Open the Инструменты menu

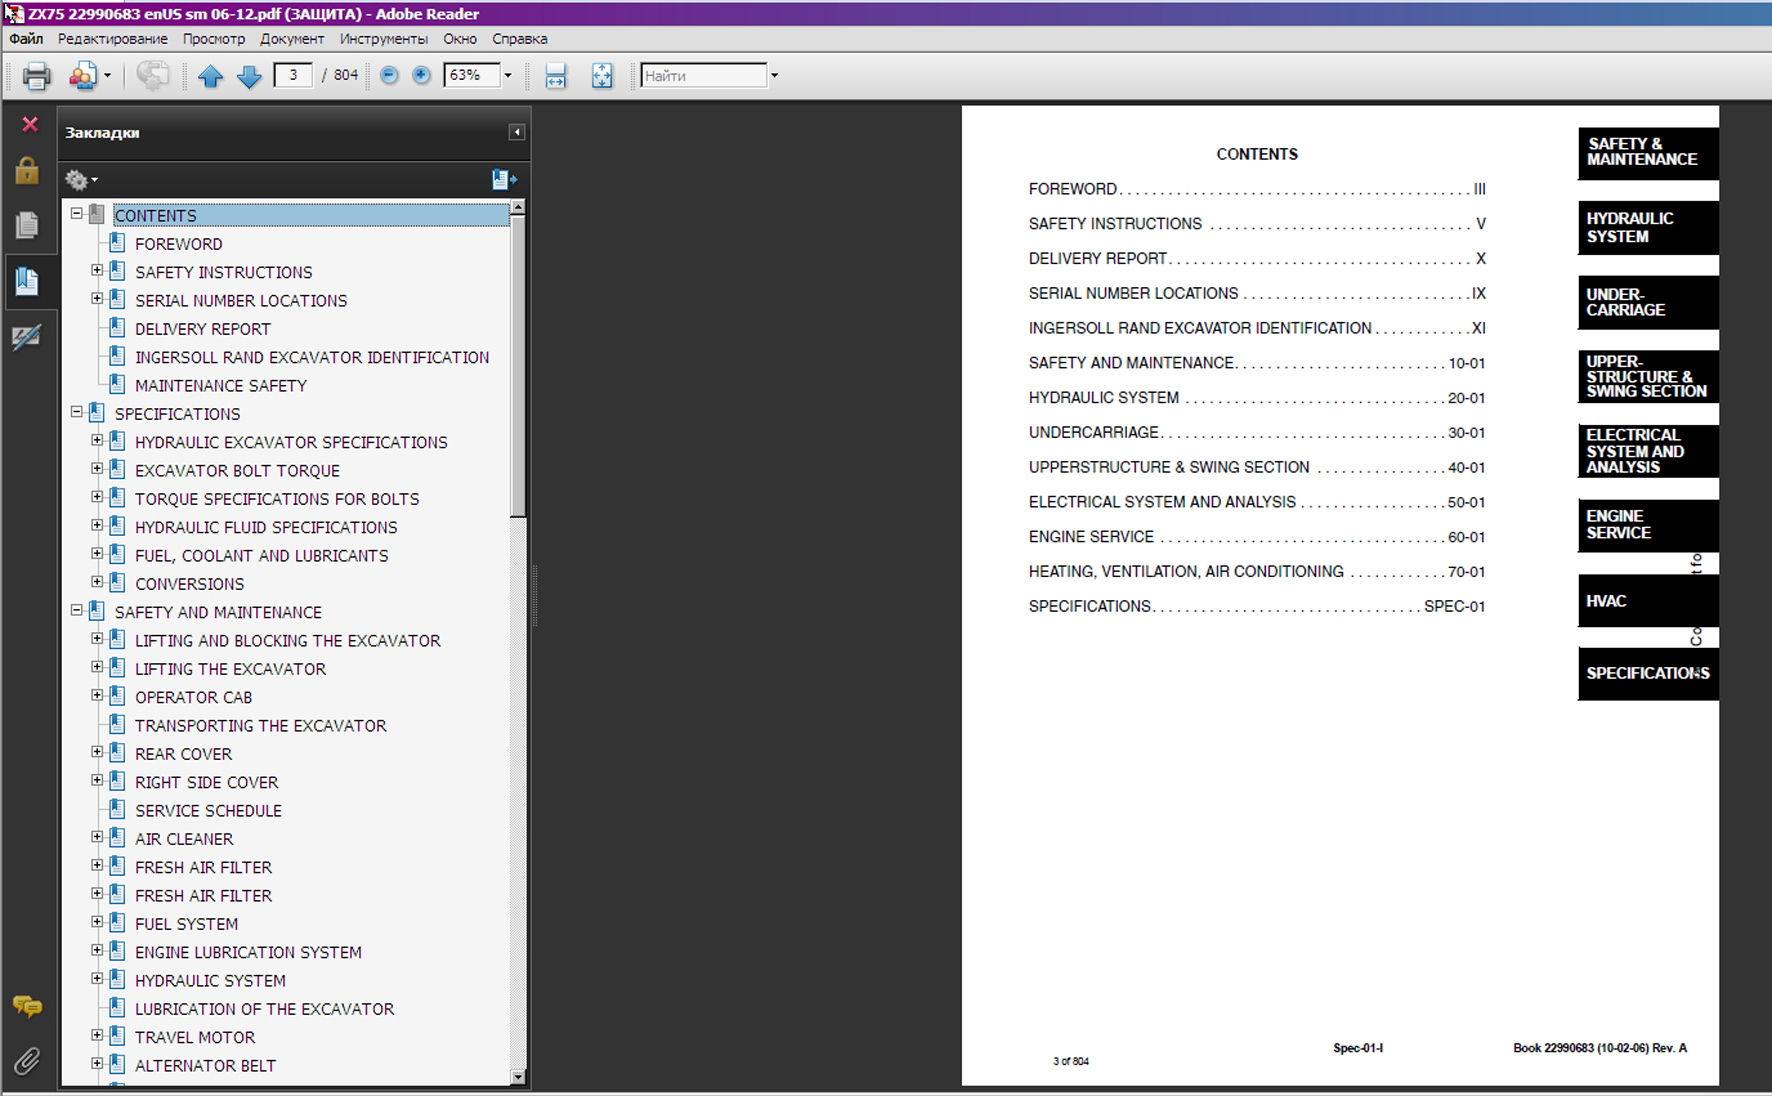(383, 39)
